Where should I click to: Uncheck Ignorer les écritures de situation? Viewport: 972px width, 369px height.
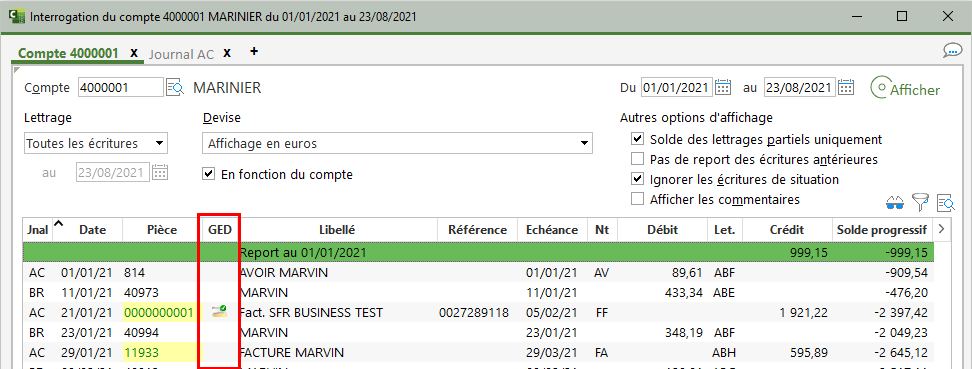pyautogui.click(x=637, y=179)
